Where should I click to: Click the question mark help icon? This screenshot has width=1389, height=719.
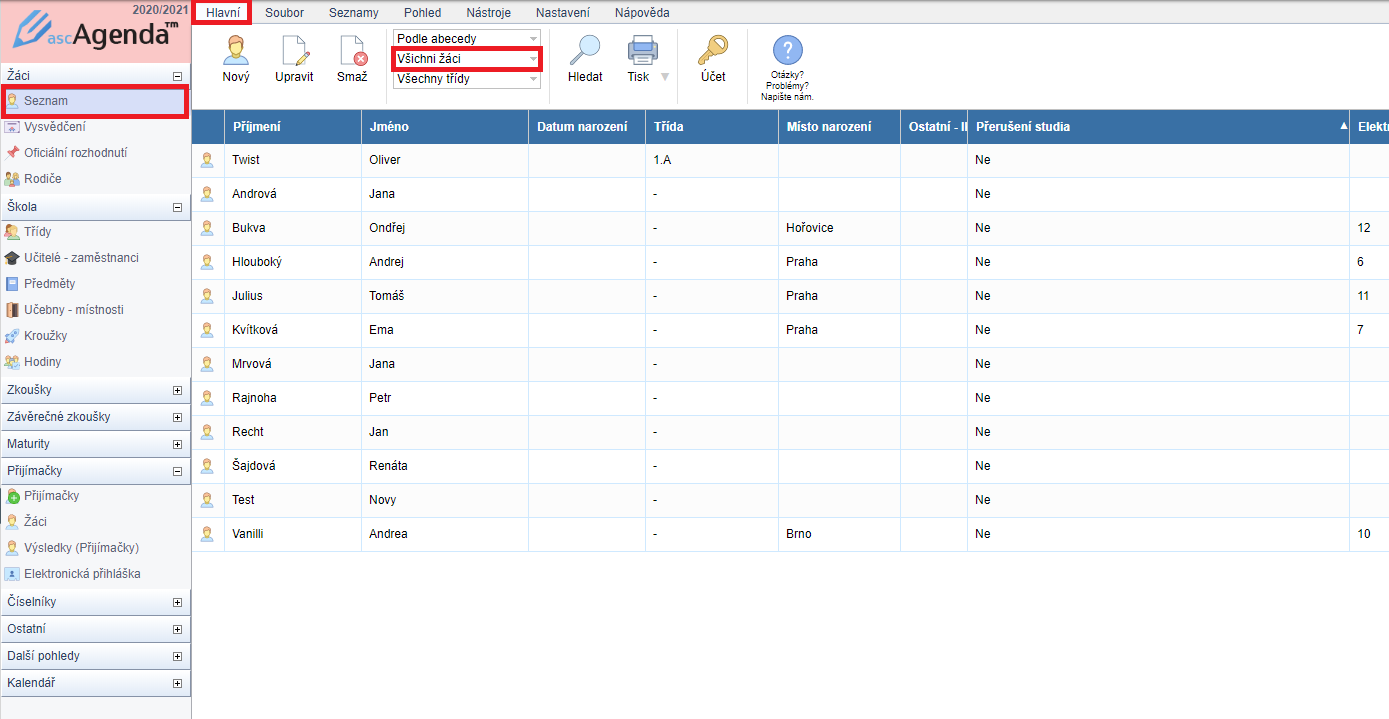point(788,50)
